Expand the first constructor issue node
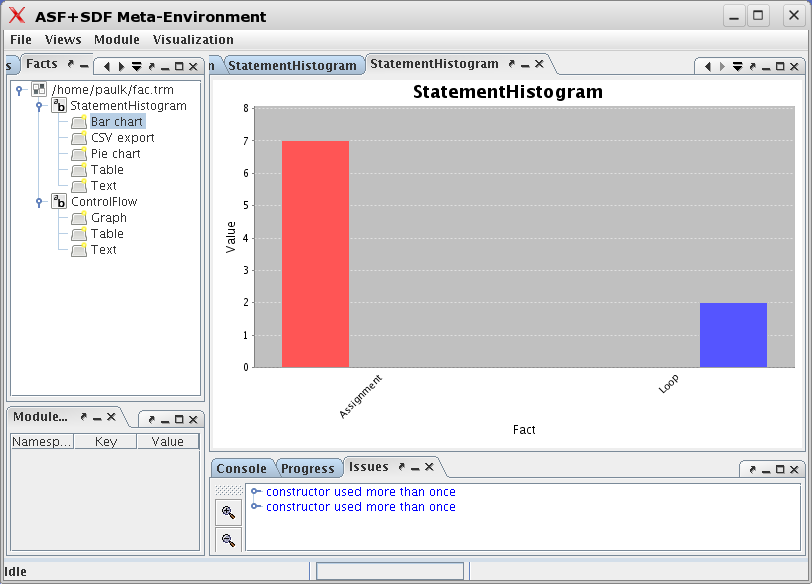The width and height of the screenshot is (812, 584). (254, 491)
